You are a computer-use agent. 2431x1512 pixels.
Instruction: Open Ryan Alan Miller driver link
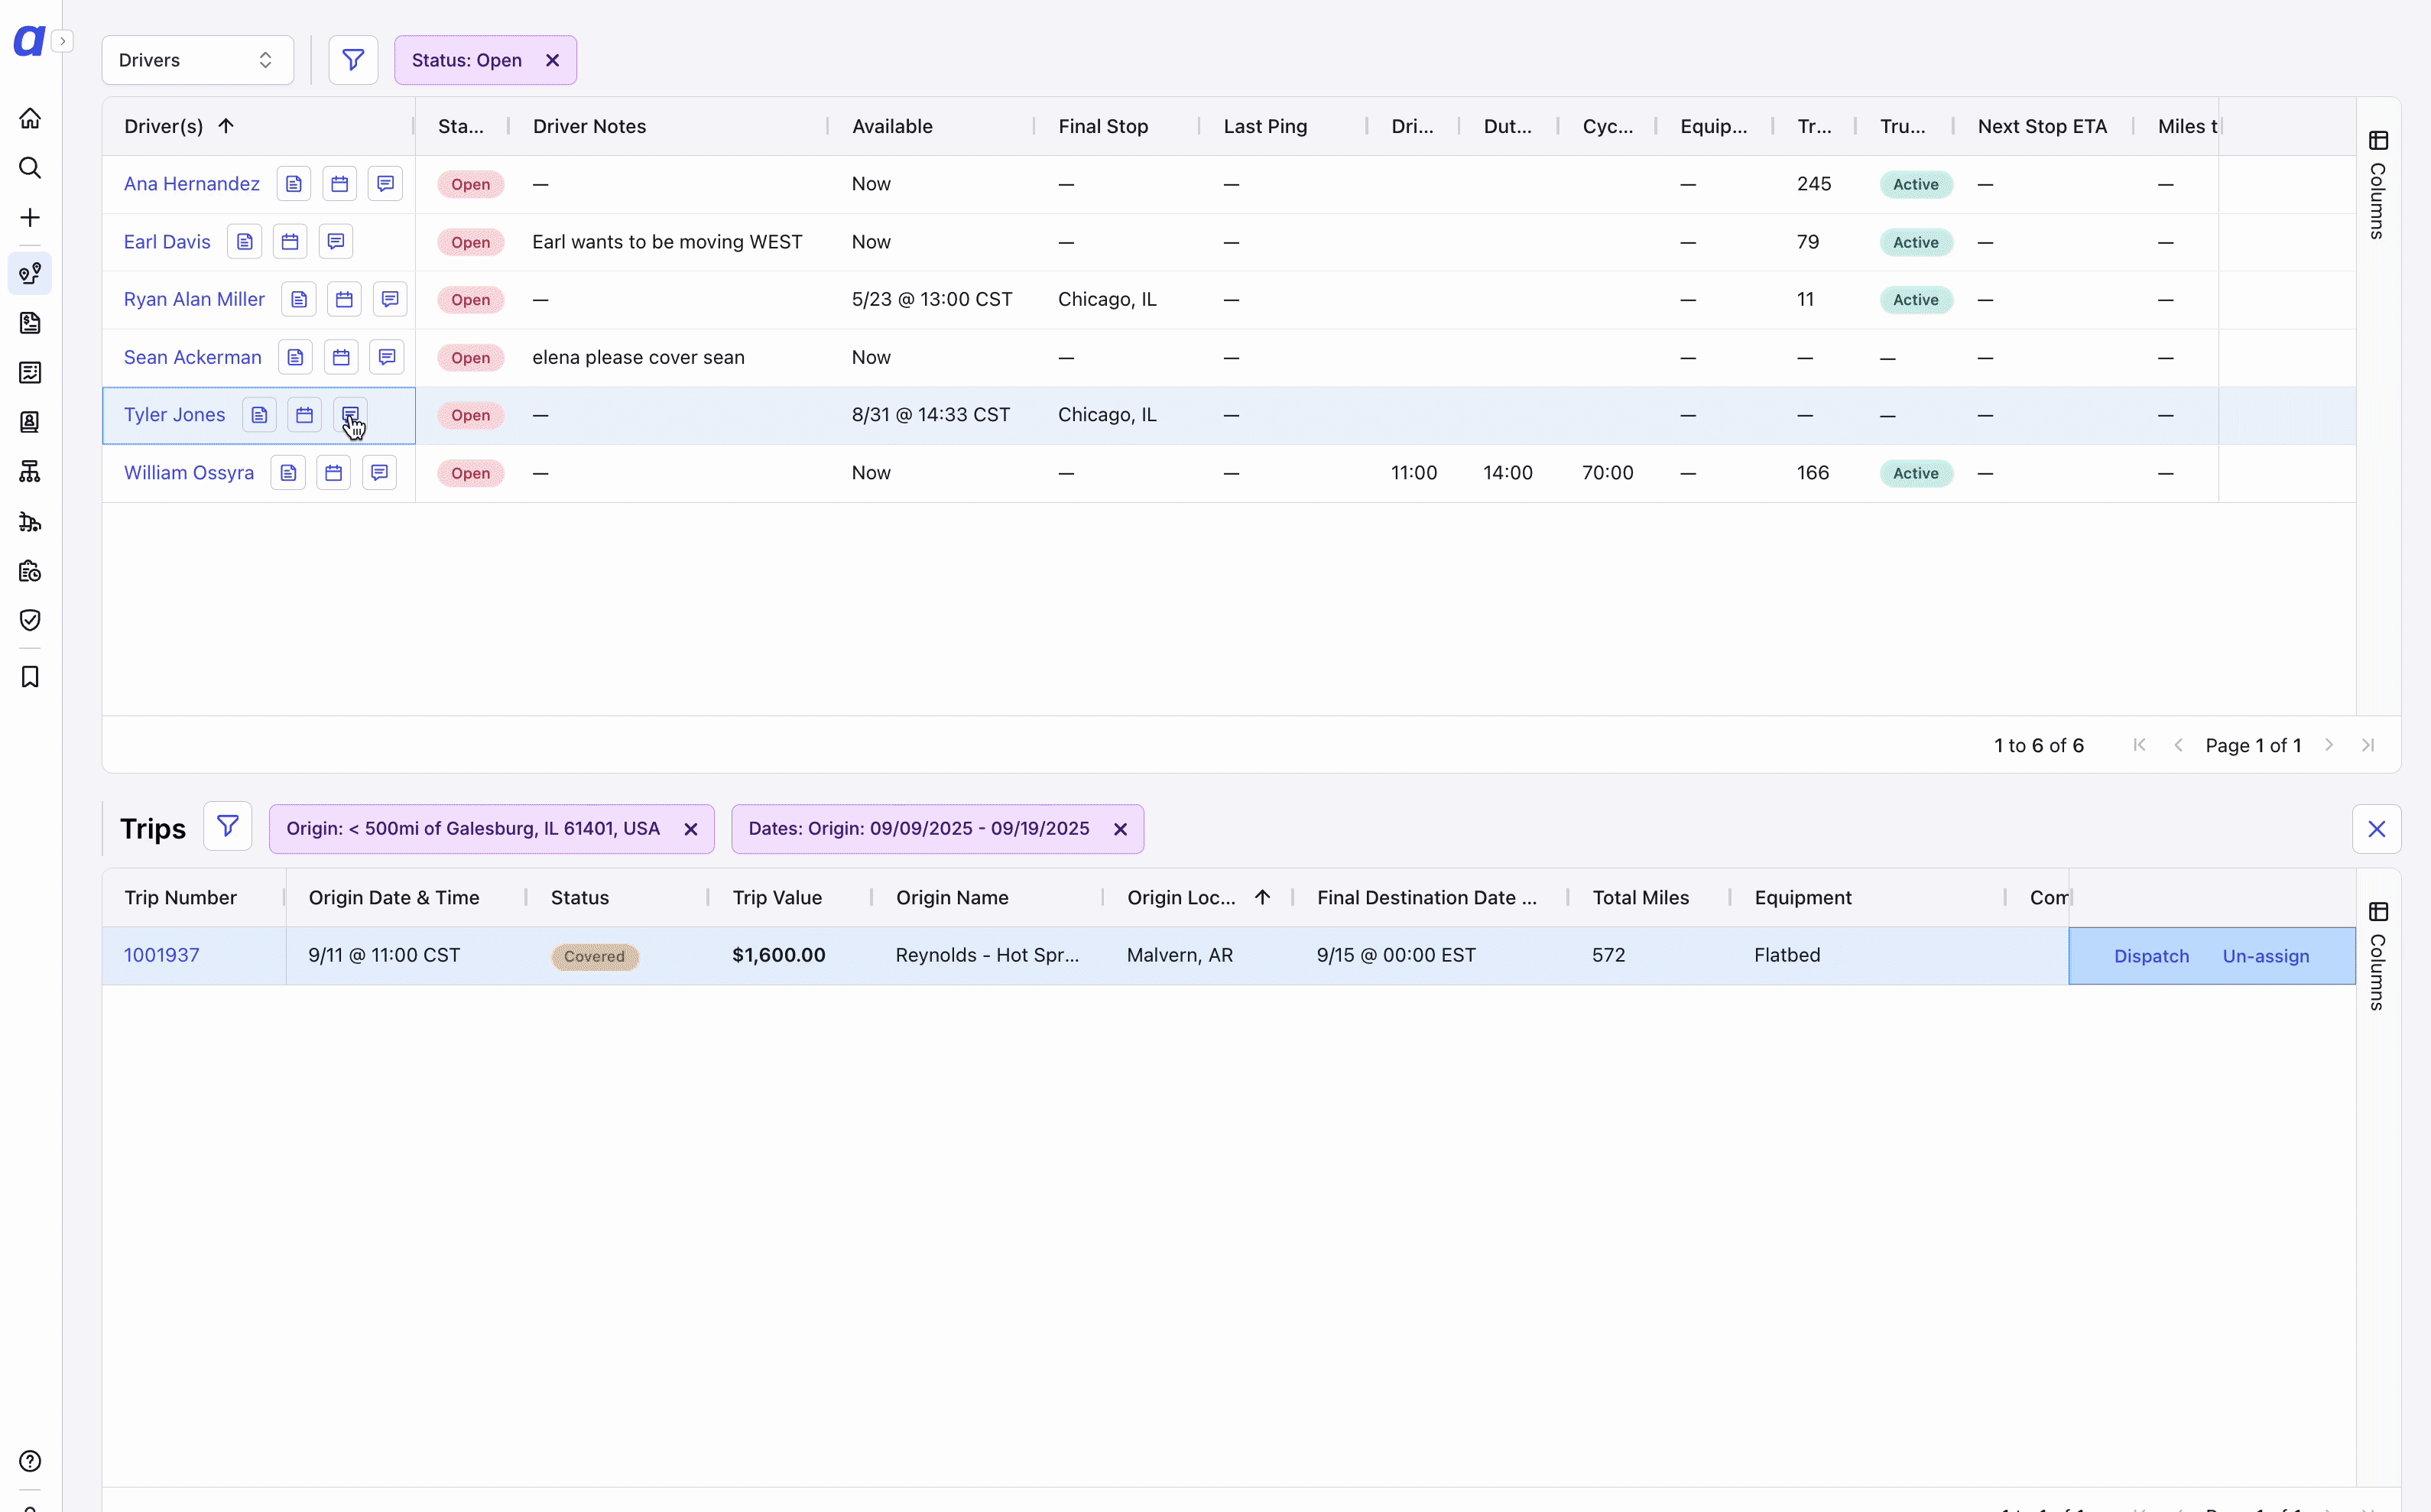[x=194, y=299]
